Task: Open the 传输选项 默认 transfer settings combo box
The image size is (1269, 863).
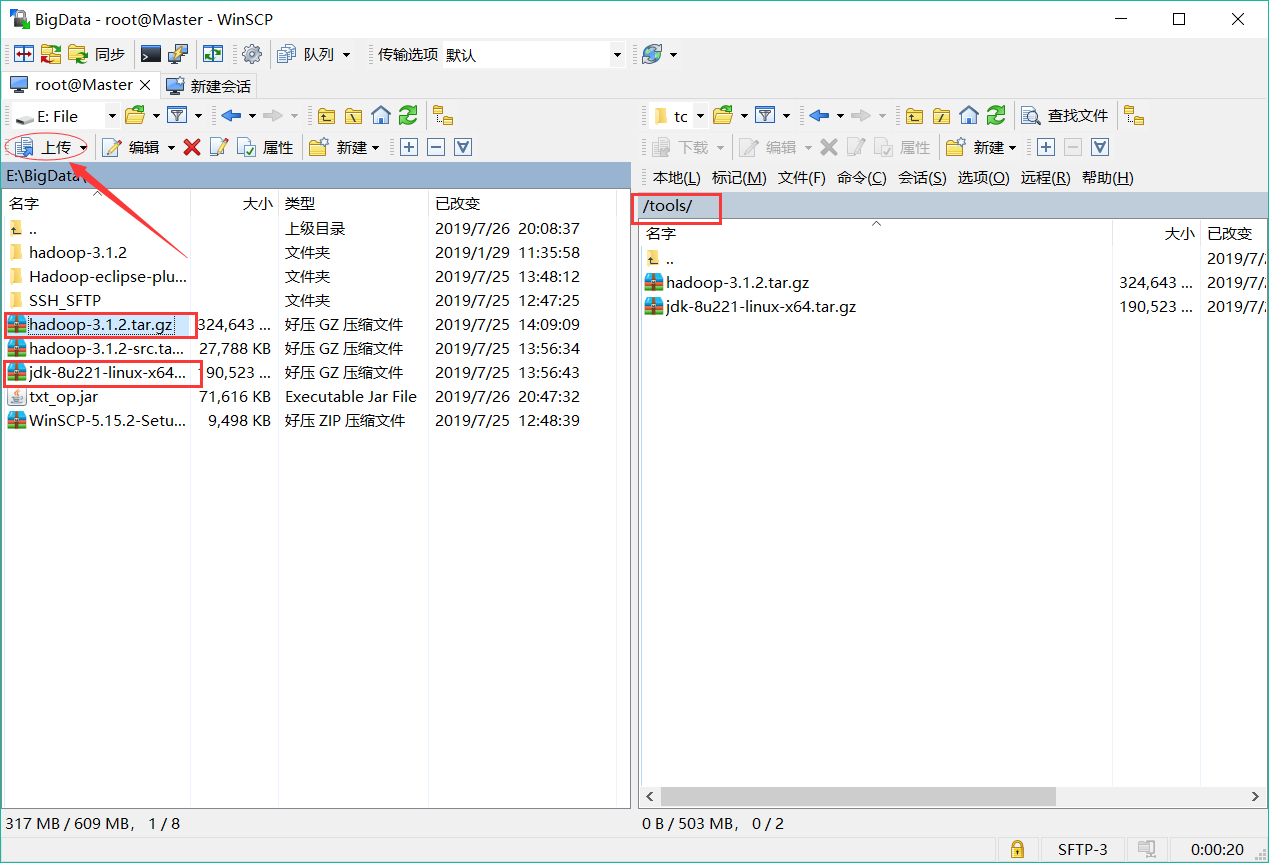Action: pyautogui.click(x=532, y=55)
